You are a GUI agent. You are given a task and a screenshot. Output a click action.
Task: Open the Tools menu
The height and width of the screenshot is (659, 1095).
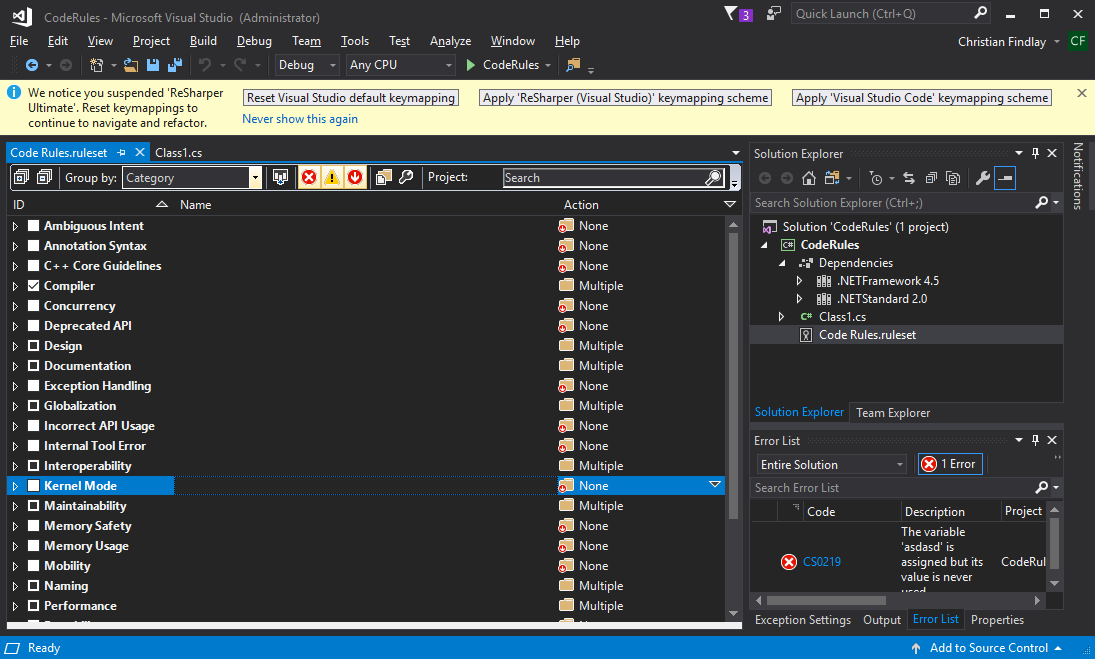[x=355, y=41]
